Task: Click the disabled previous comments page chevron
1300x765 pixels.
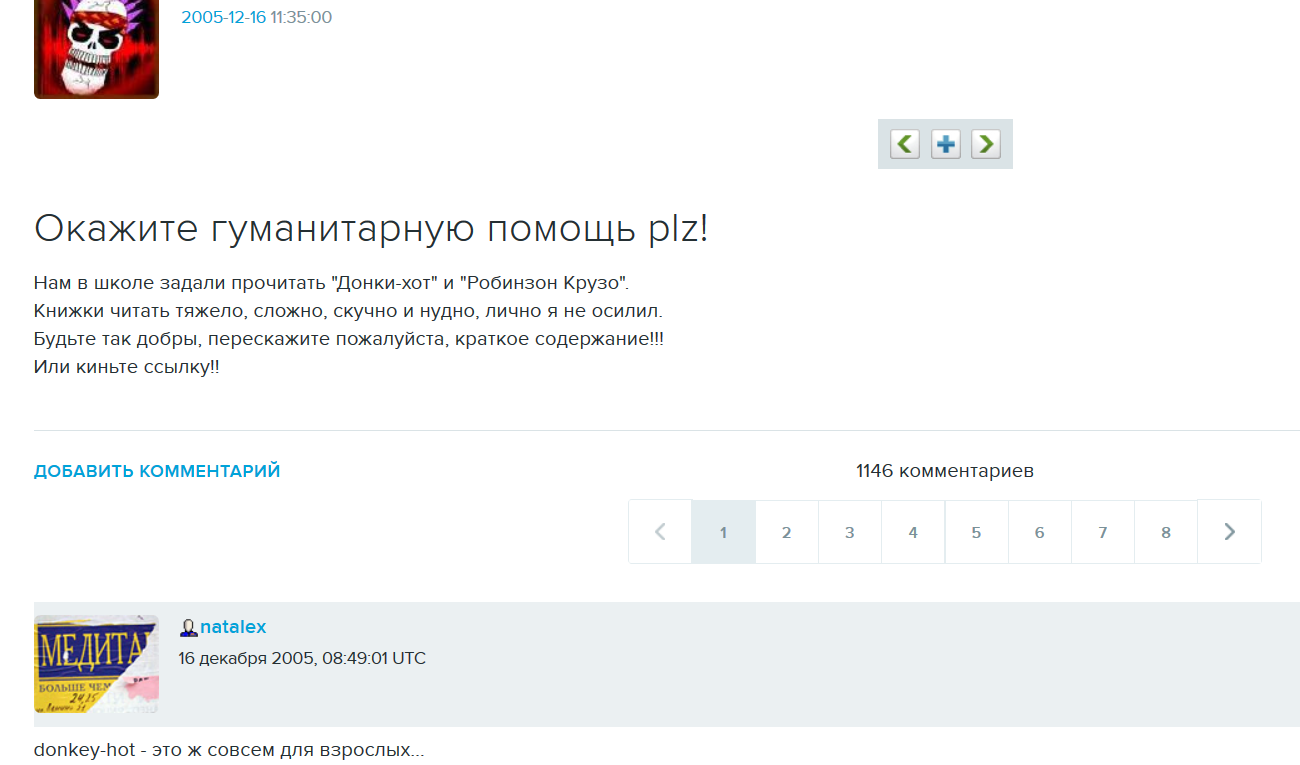Action: (x=660, y=532)
